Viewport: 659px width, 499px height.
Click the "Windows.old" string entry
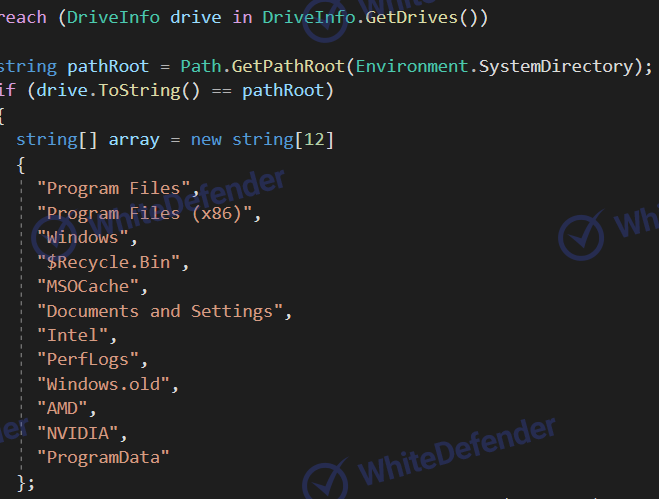point(103,384)
